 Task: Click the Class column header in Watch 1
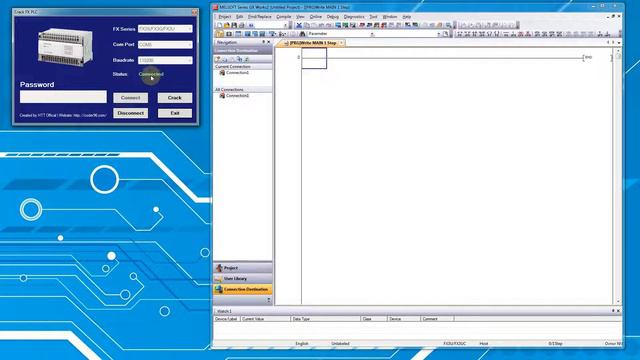pos(373,319)
